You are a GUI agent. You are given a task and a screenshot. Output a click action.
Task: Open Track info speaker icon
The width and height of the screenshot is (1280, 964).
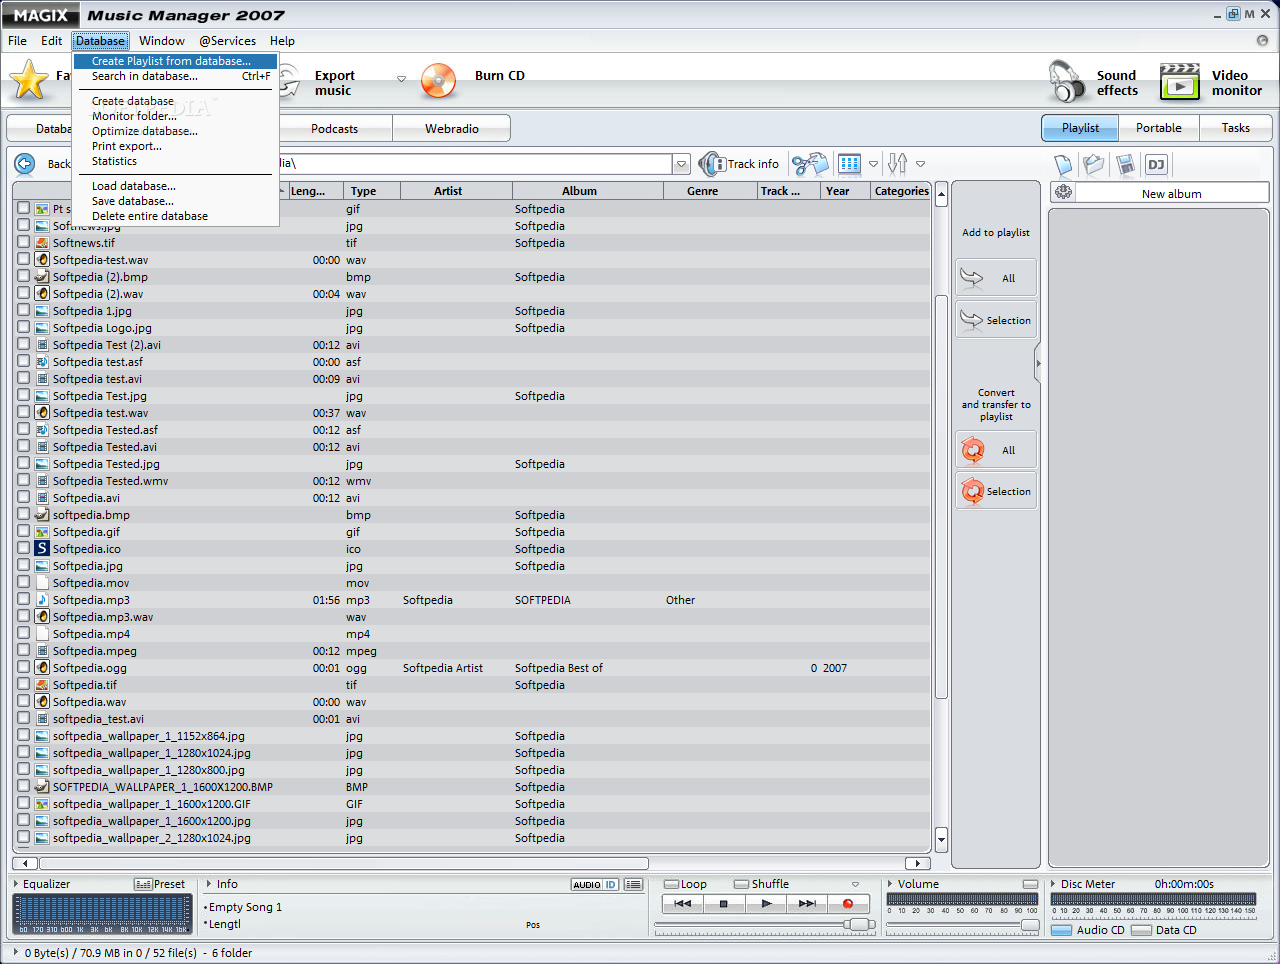click(711, 164)
